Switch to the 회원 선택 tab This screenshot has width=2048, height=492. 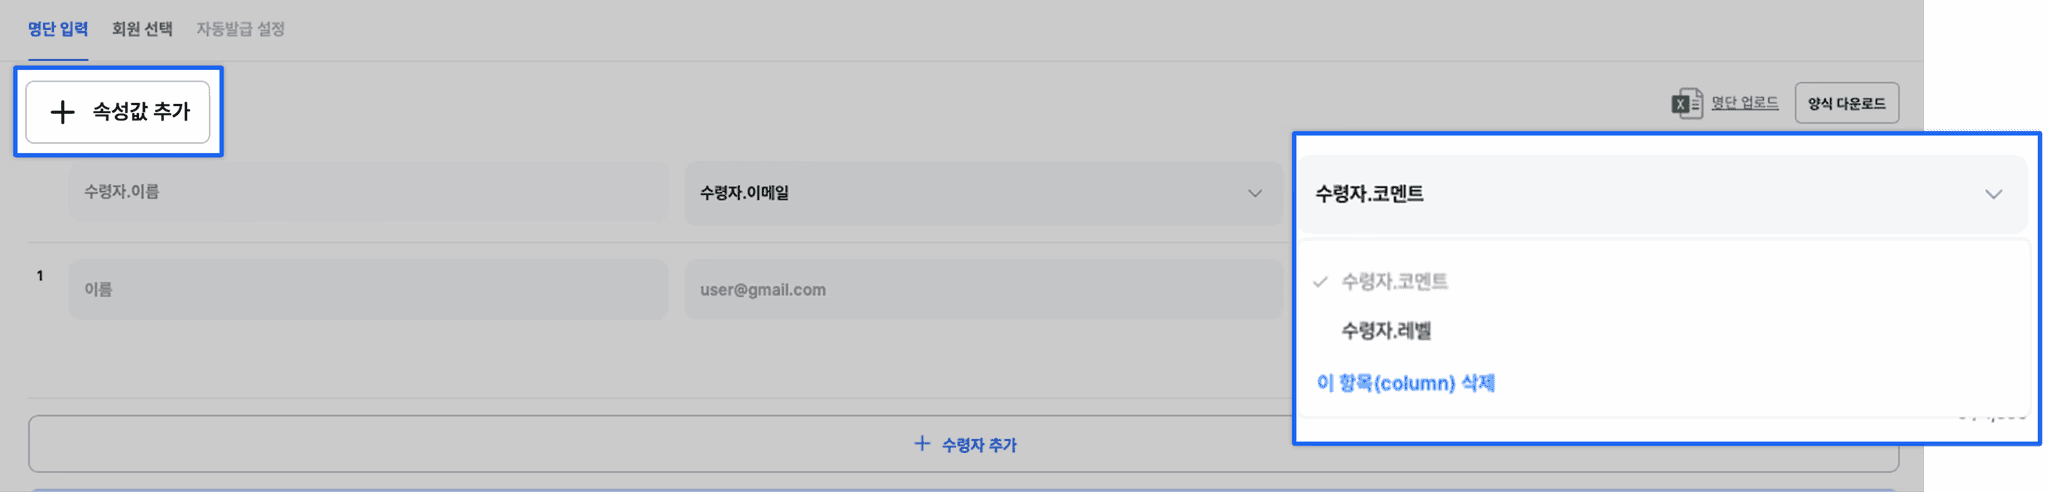click(x=142, y=29)
